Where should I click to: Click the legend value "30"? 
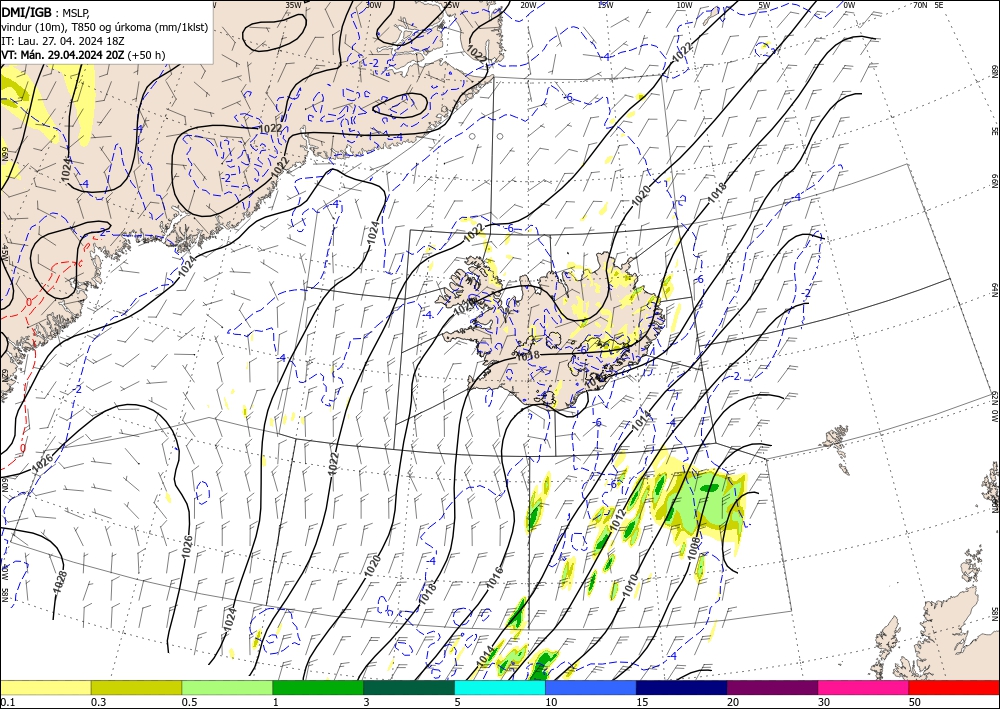[824, 702]
